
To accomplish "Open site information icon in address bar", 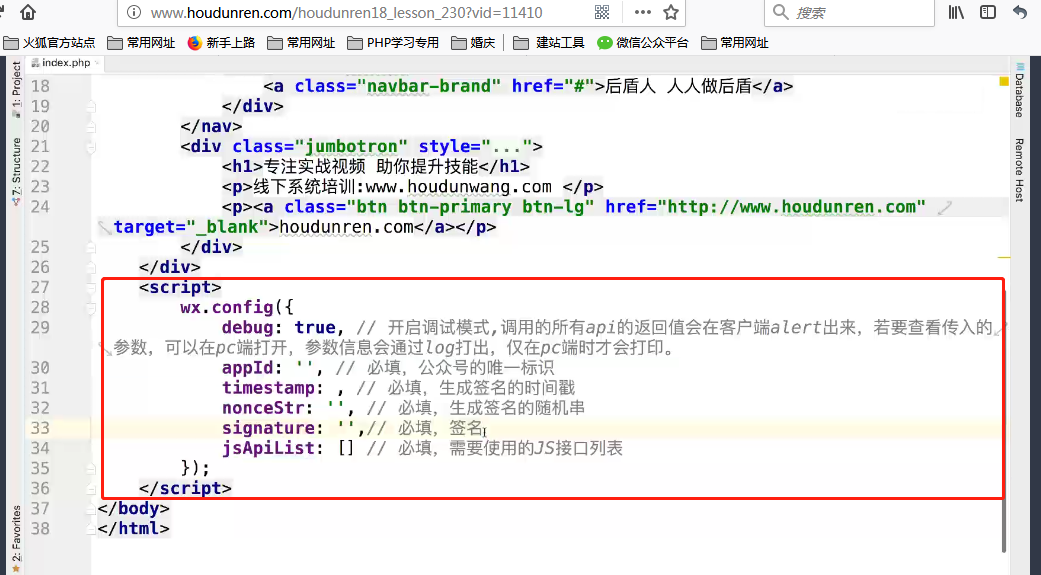I will coord(134,12).
